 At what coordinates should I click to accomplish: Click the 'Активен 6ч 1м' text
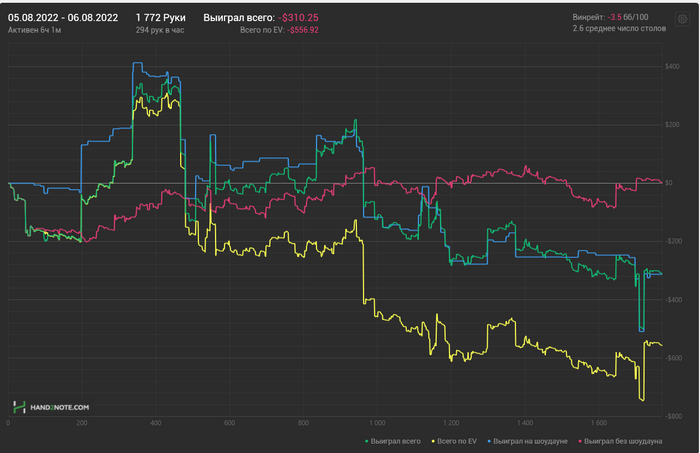pyautogui.click(x=34, y=30)
